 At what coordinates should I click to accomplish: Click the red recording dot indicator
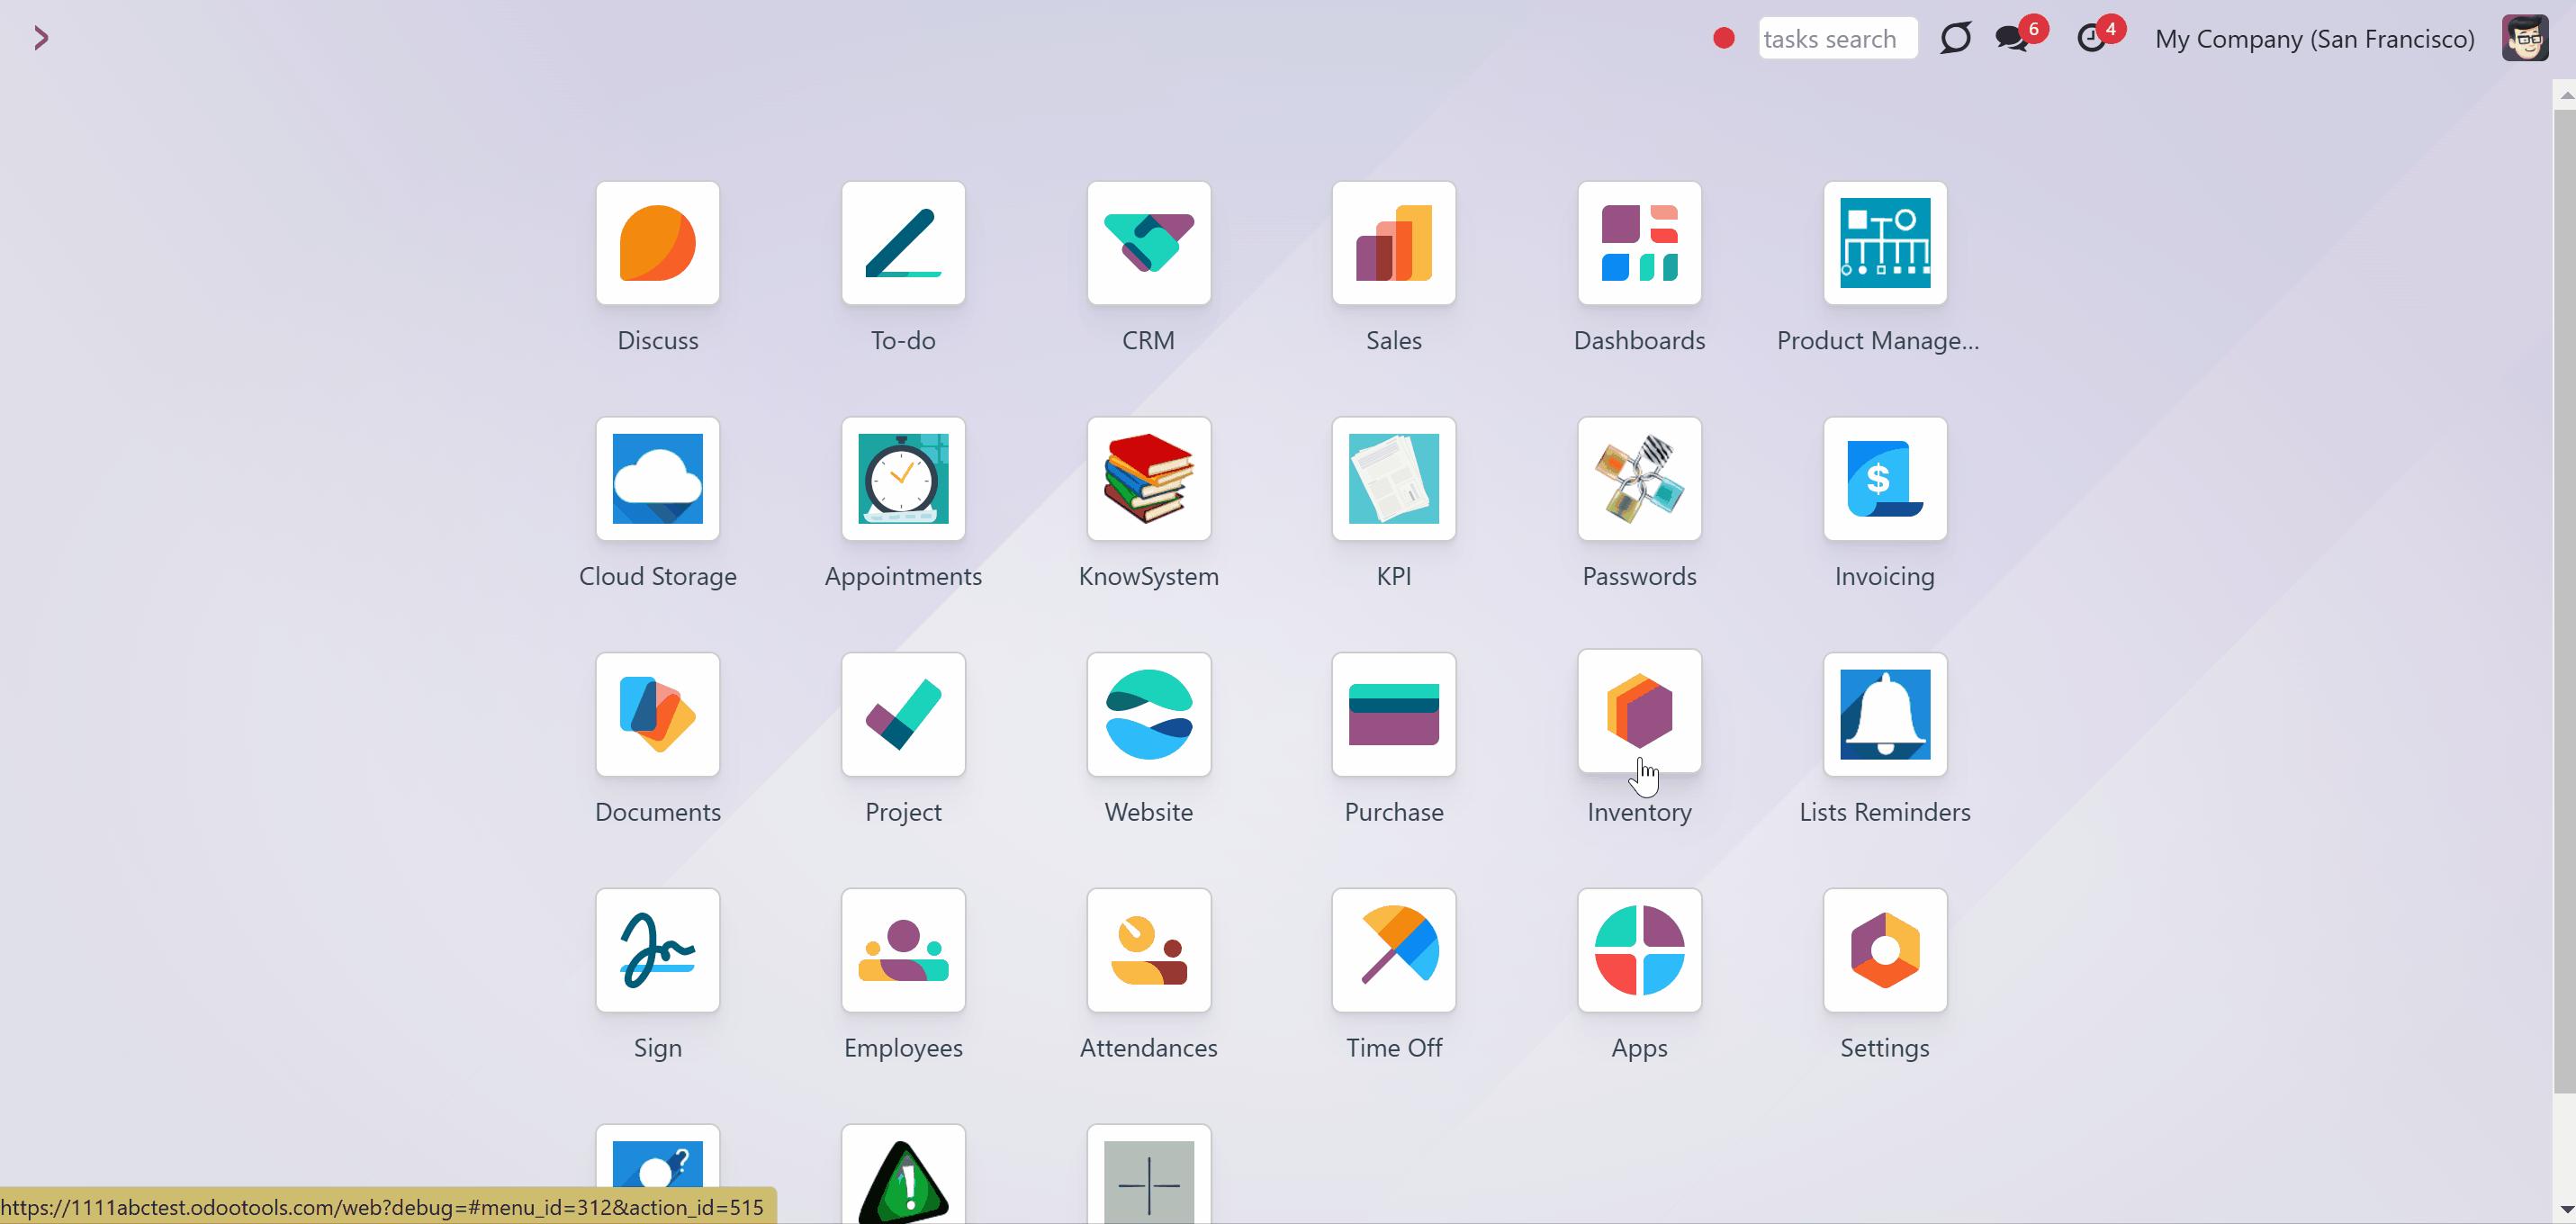pos(1723,38)
